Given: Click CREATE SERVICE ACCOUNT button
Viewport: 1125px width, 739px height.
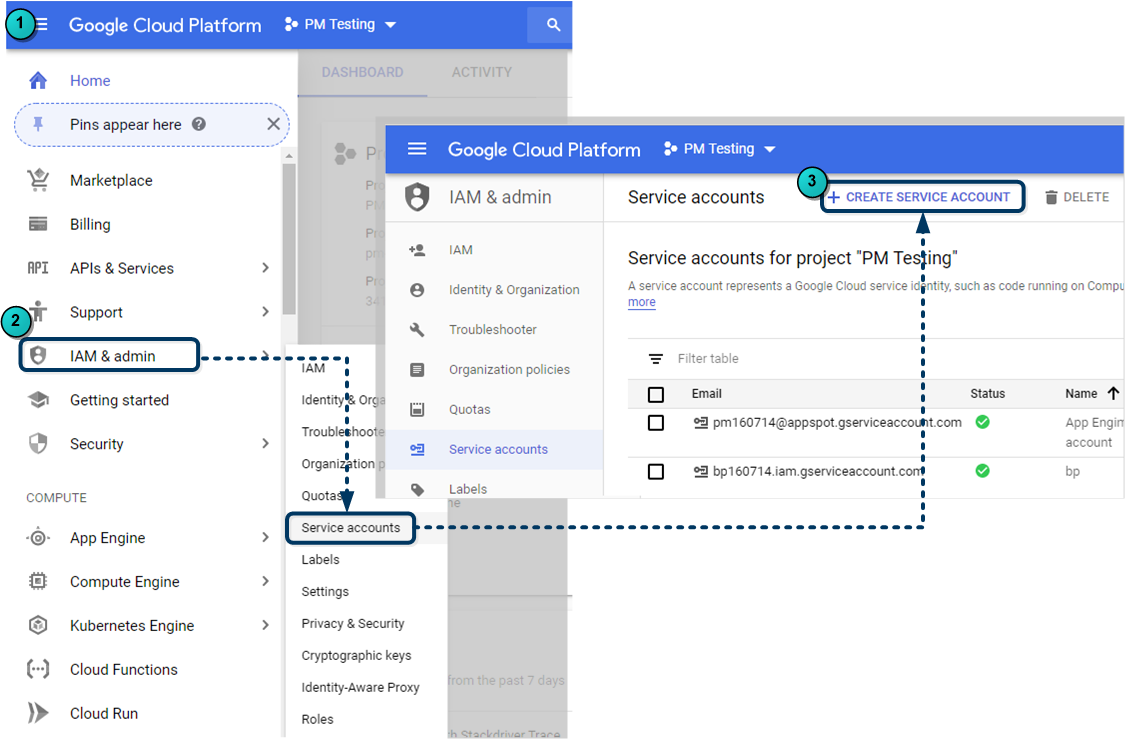Looking at the screenshot, I should point(923,197).
